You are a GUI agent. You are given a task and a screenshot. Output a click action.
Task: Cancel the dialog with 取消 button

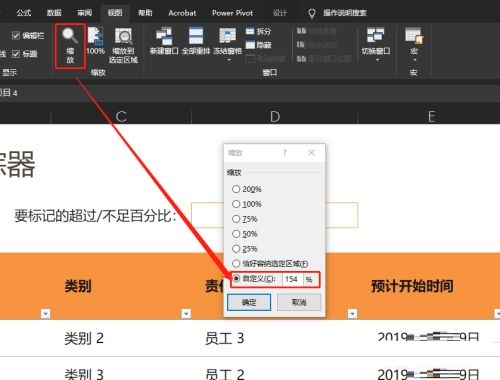(299, 302)
